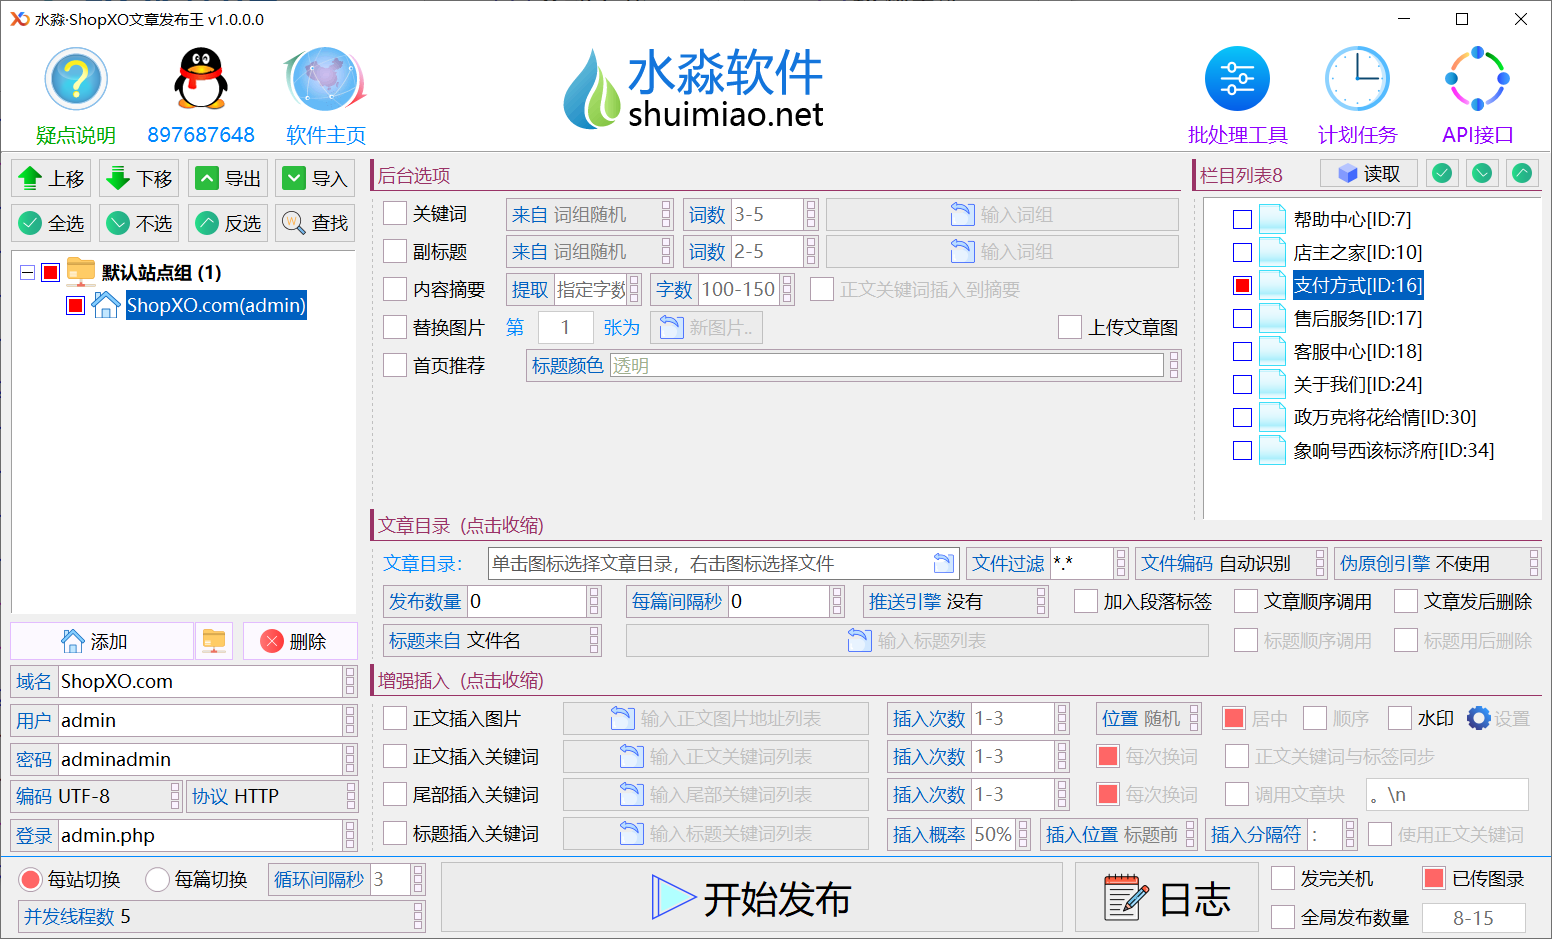The width and height of the screenshot is (1552, 939).
Task: Open the API接口 icon
Action: 1477,79
